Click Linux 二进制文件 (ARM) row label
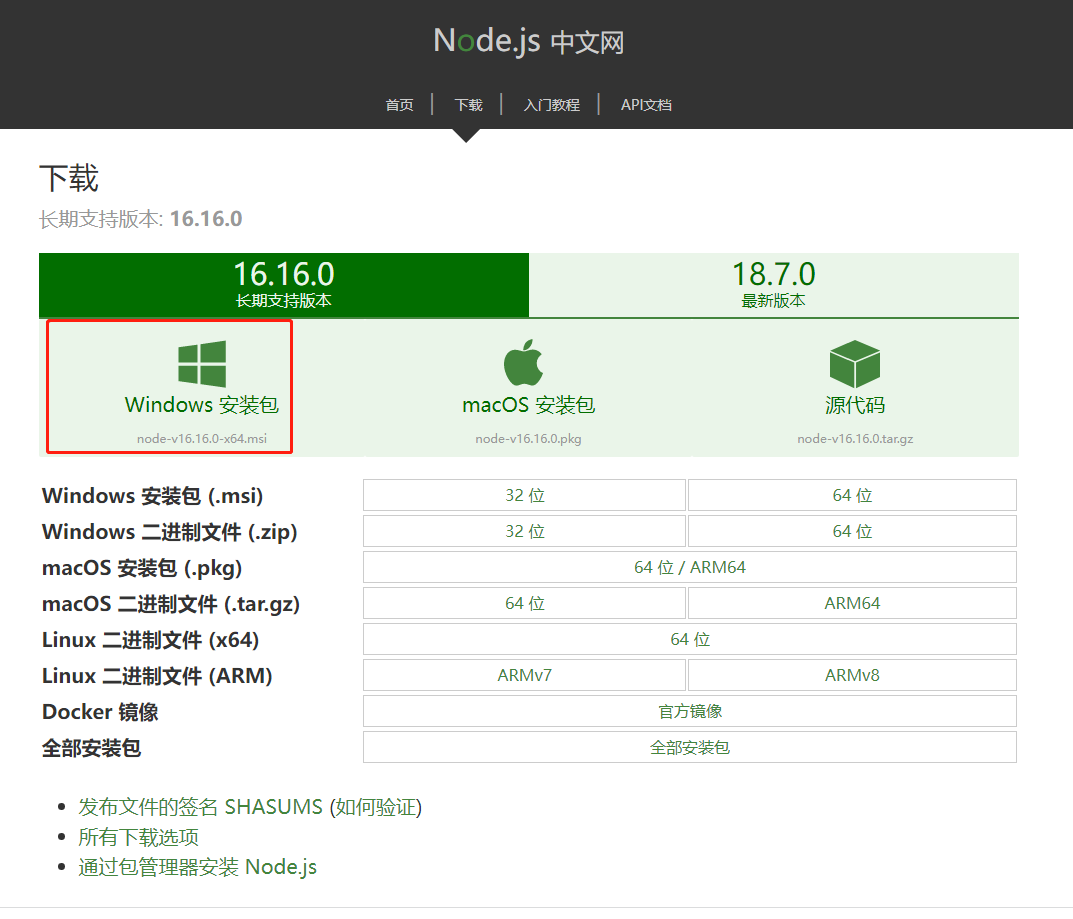Image resolution: width=1073 pixels, height=919 pixels. coord(157,676)
